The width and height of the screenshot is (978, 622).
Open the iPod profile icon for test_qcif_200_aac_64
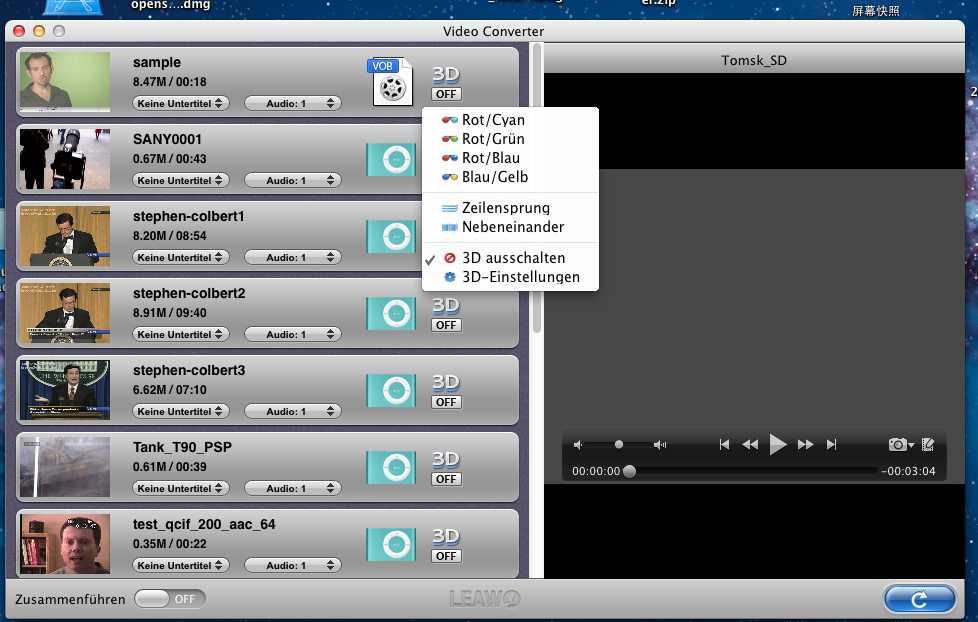point(391,545)
